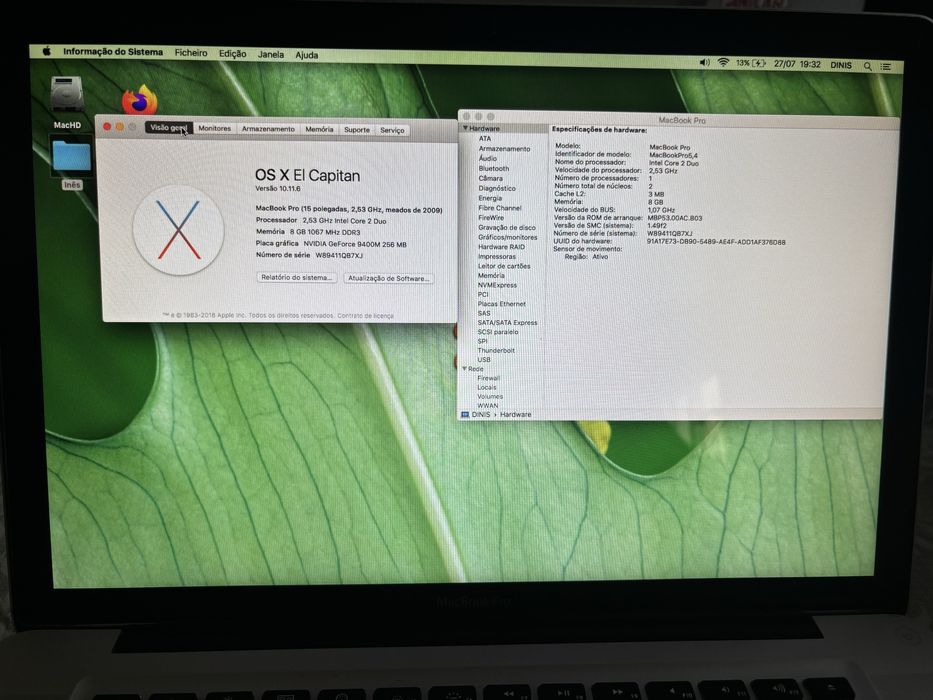Select Energia in the sidebar
The height and width of the screenshot is (700, 933).
pos(490,198)
